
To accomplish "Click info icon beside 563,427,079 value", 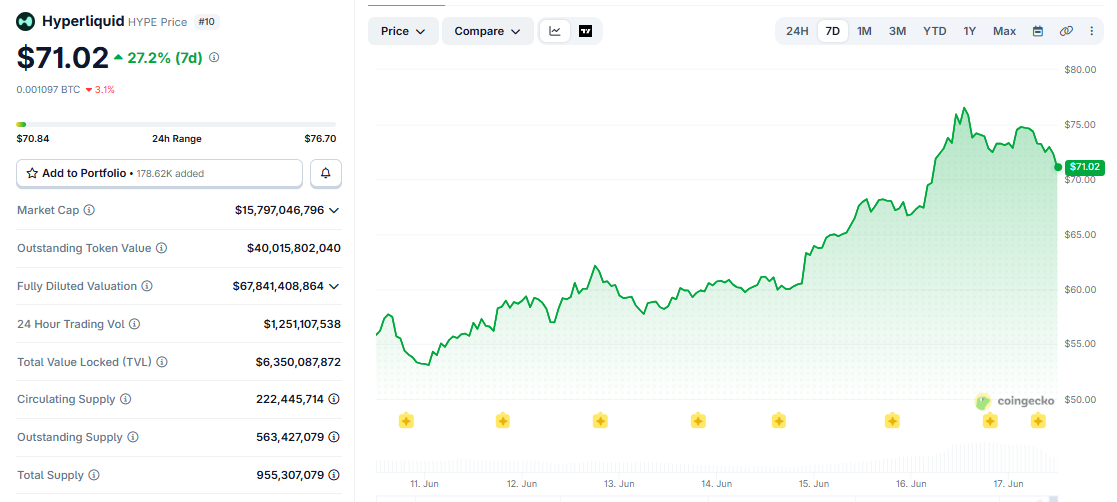I will (334, 437).
